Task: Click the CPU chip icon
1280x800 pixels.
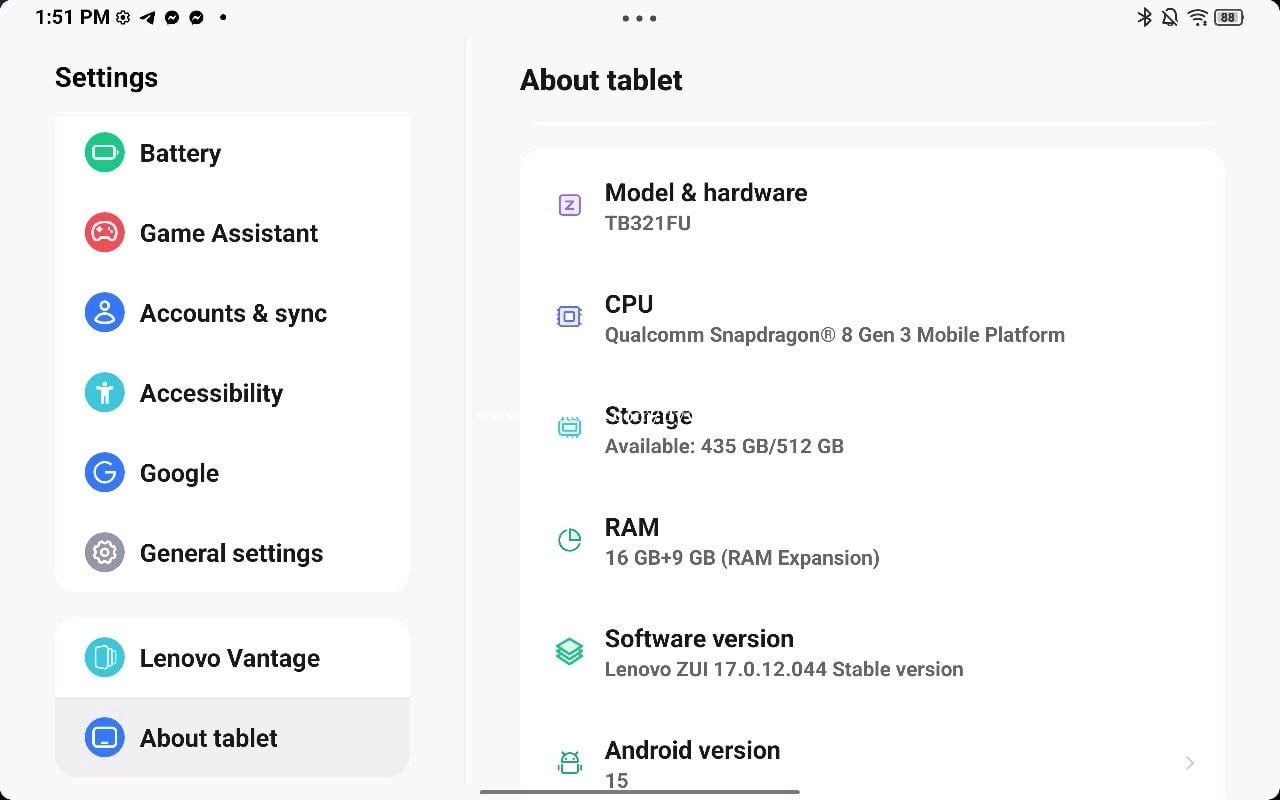Action: [569, 317]
